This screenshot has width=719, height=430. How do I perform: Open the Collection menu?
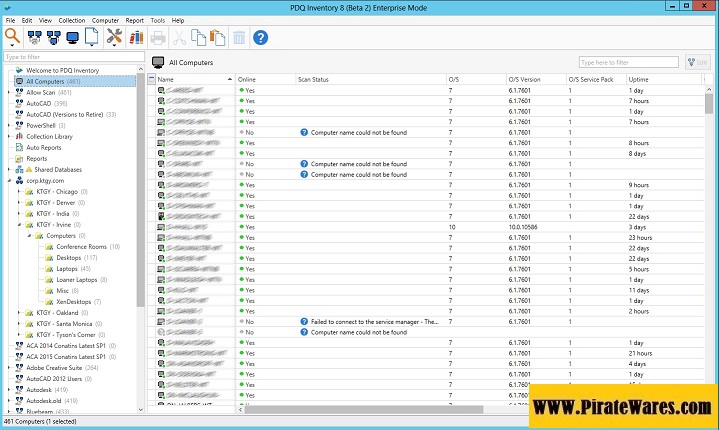click(x=72, y=20)
